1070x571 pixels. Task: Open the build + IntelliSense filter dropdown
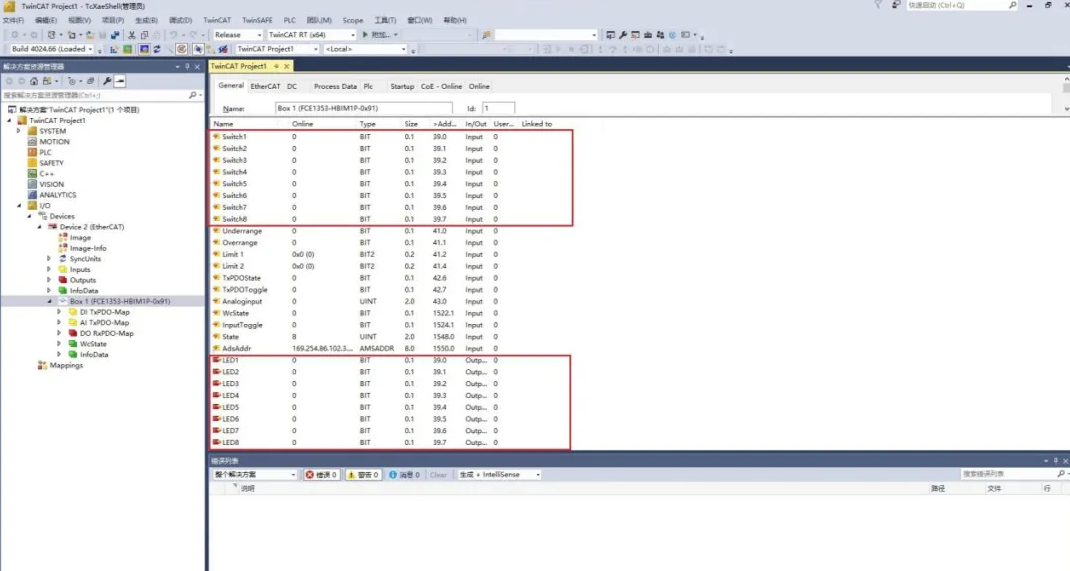click(x=499, y=475)
